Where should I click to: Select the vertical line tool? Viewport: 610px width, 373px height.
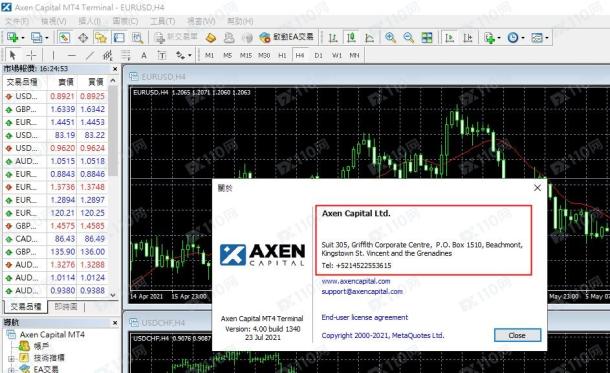coord(53,55)
